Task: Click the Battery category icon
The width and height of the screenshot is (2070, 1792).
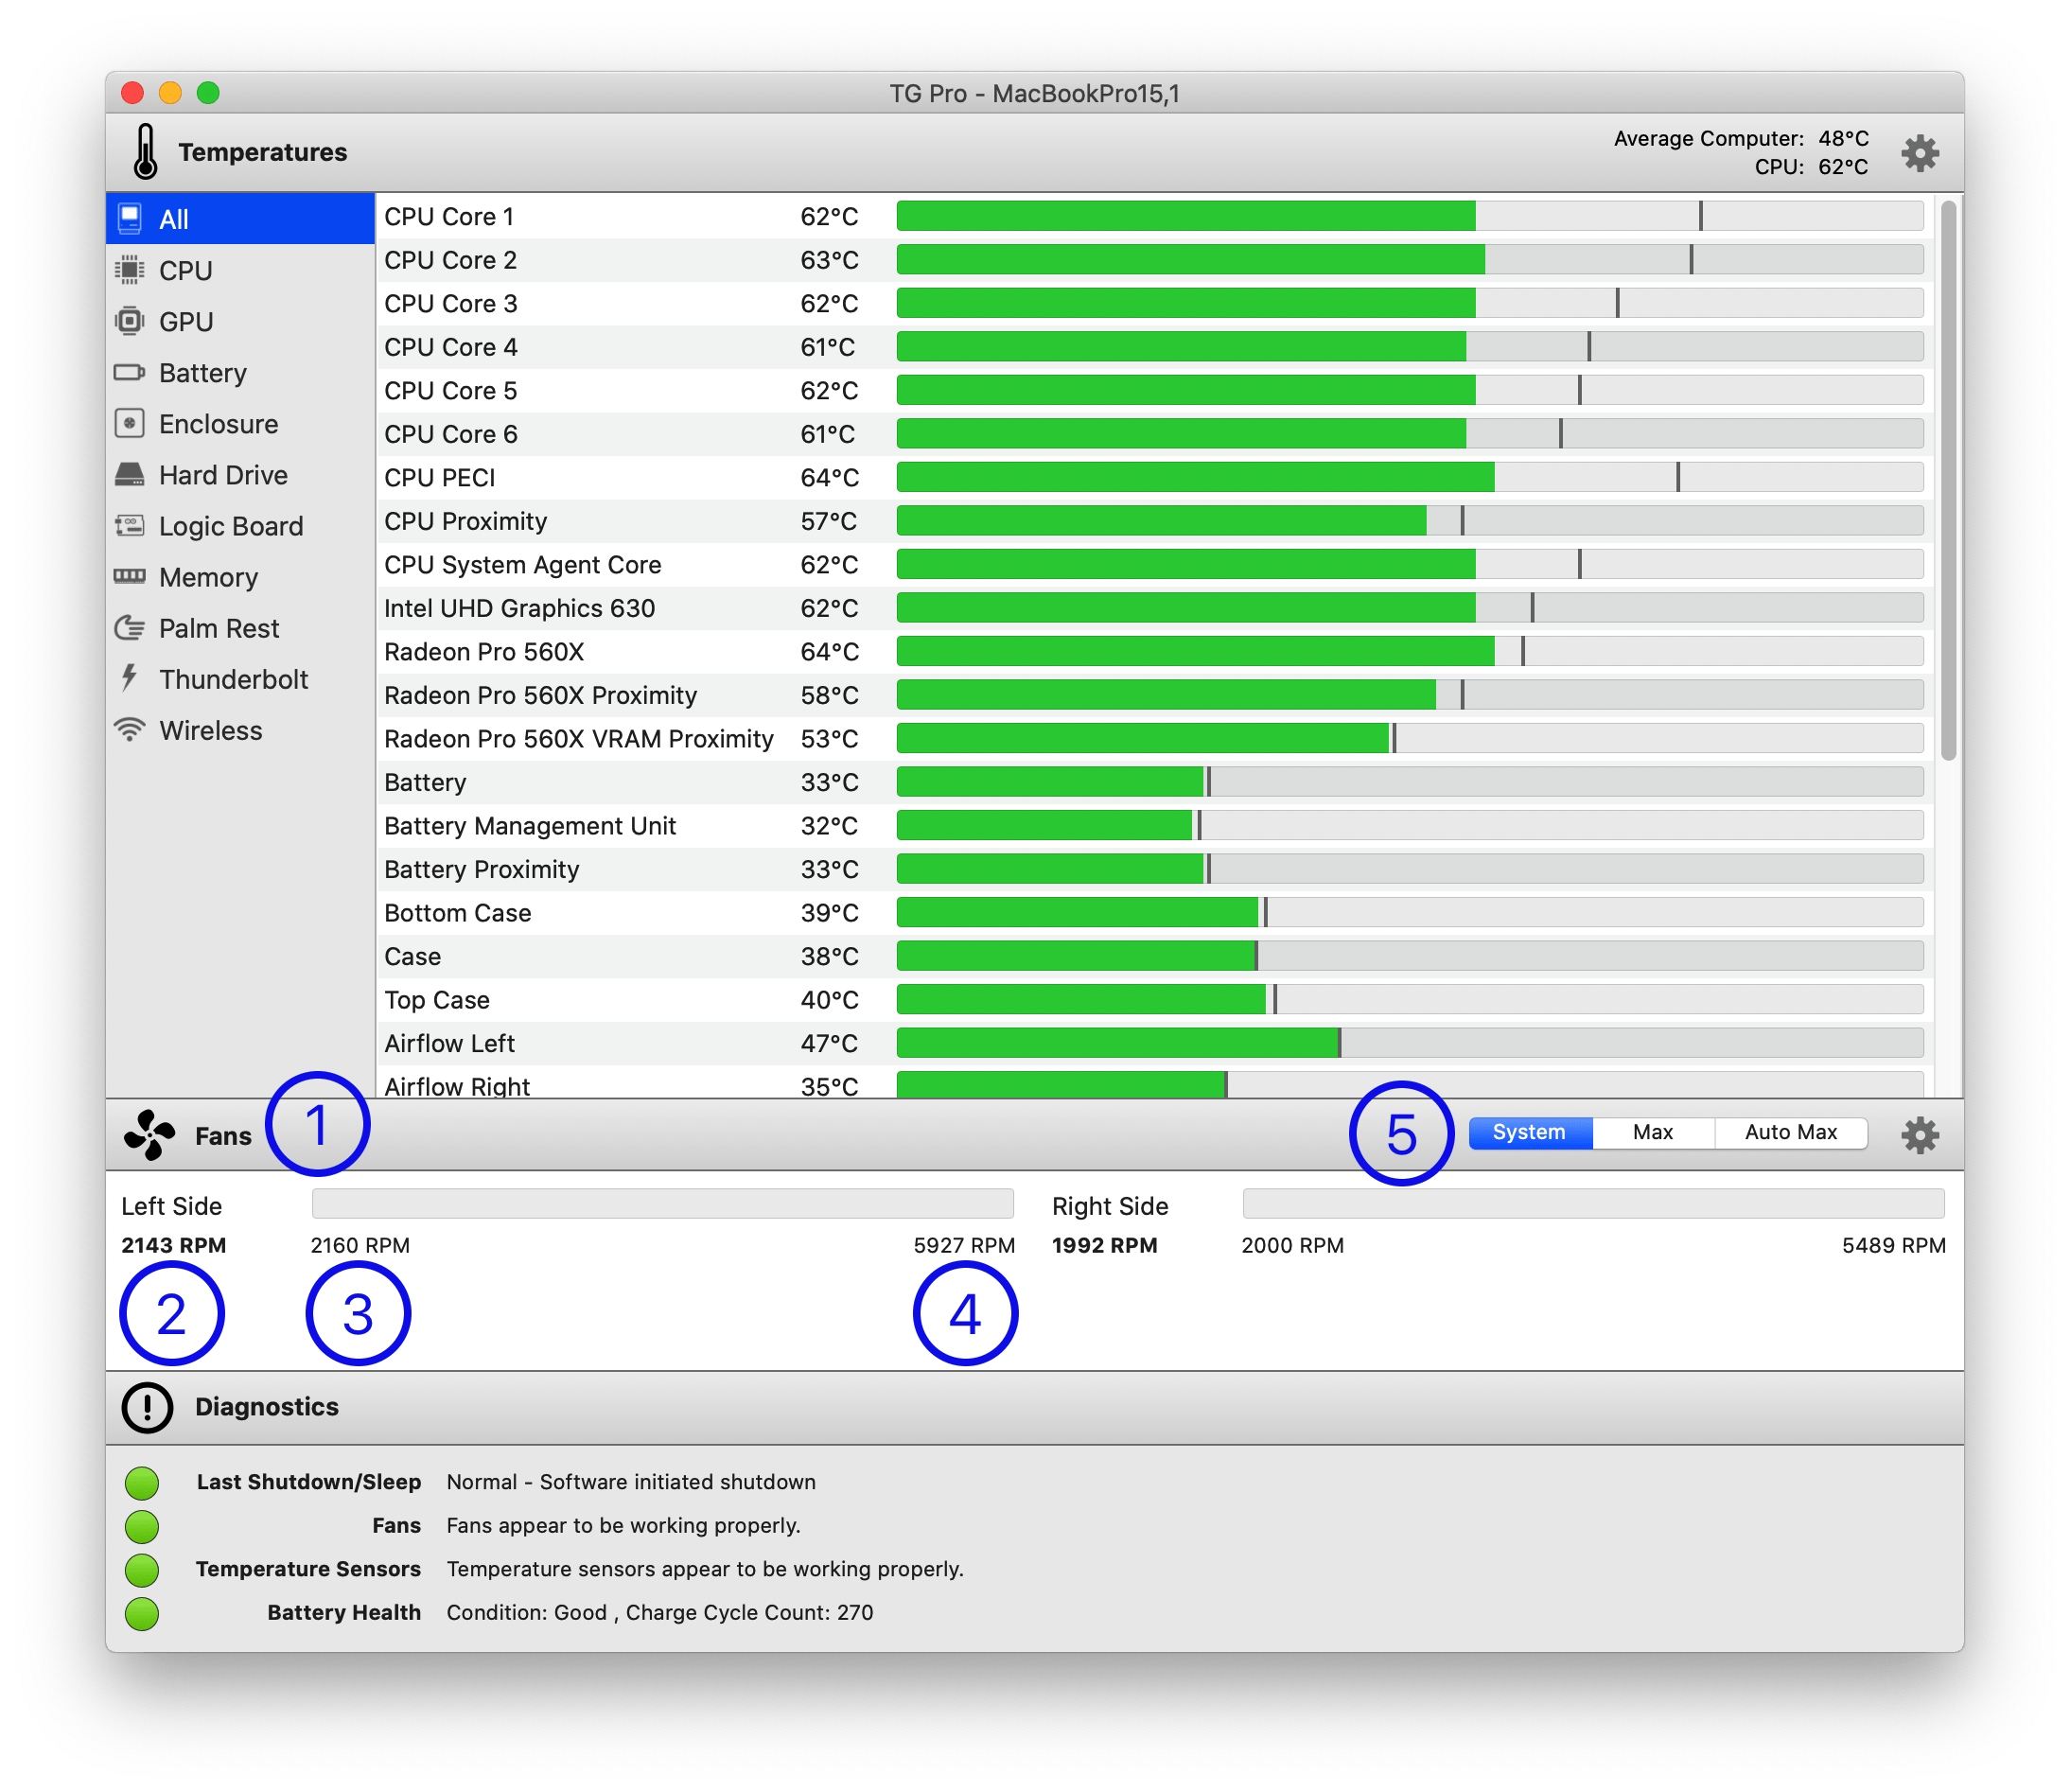Action: pos(131,372)
